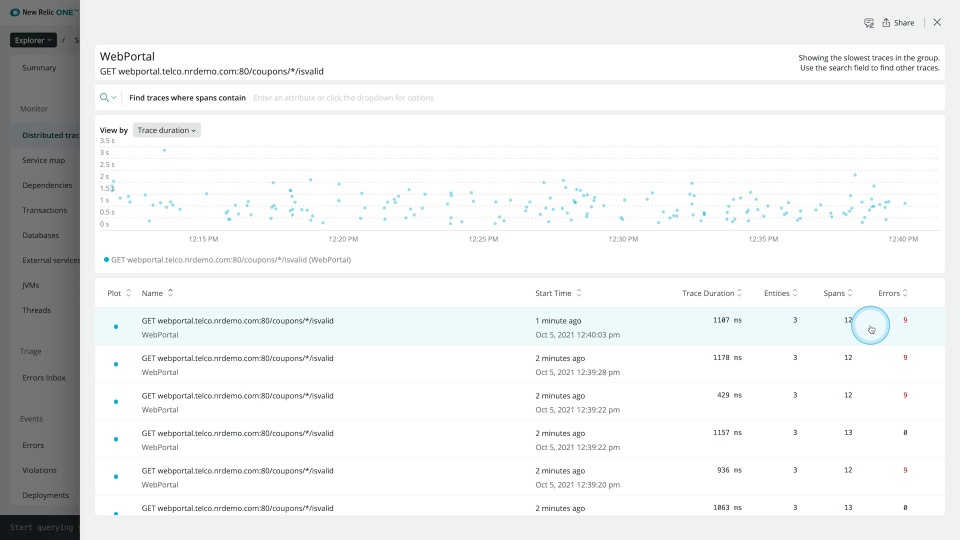Viewport: 960px width, 540px height.
Task: Click the 936 ms duration value
Action: tap(729, 470)
